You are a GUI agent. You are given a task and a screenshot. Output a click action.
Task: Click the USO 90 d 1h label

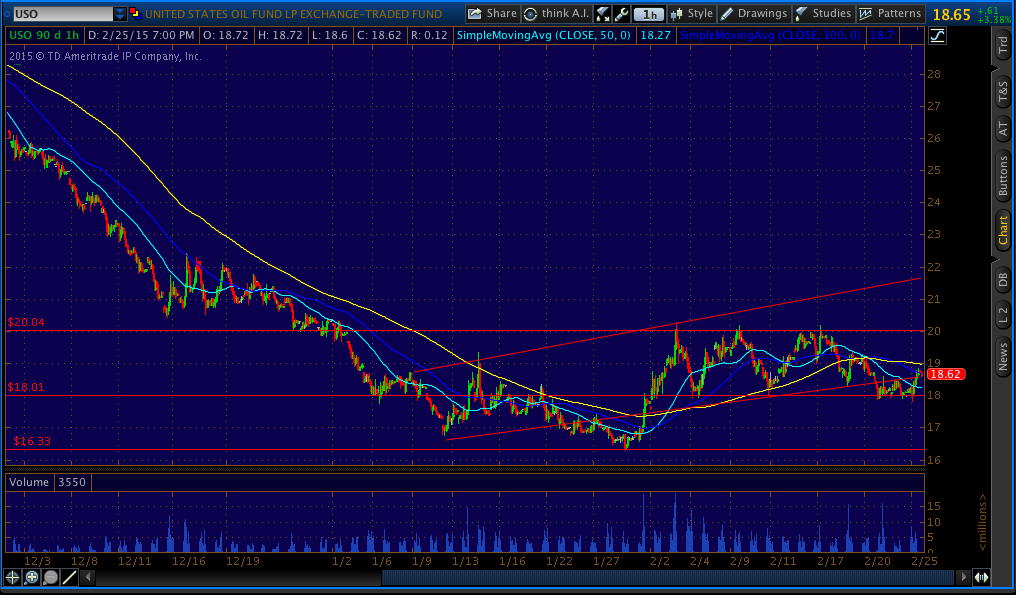[x=44, y=35]
